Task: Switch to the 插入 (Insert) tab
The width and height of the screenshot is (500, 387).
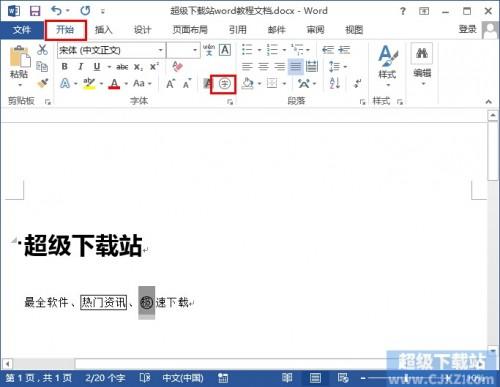Action: coord(103,30)
